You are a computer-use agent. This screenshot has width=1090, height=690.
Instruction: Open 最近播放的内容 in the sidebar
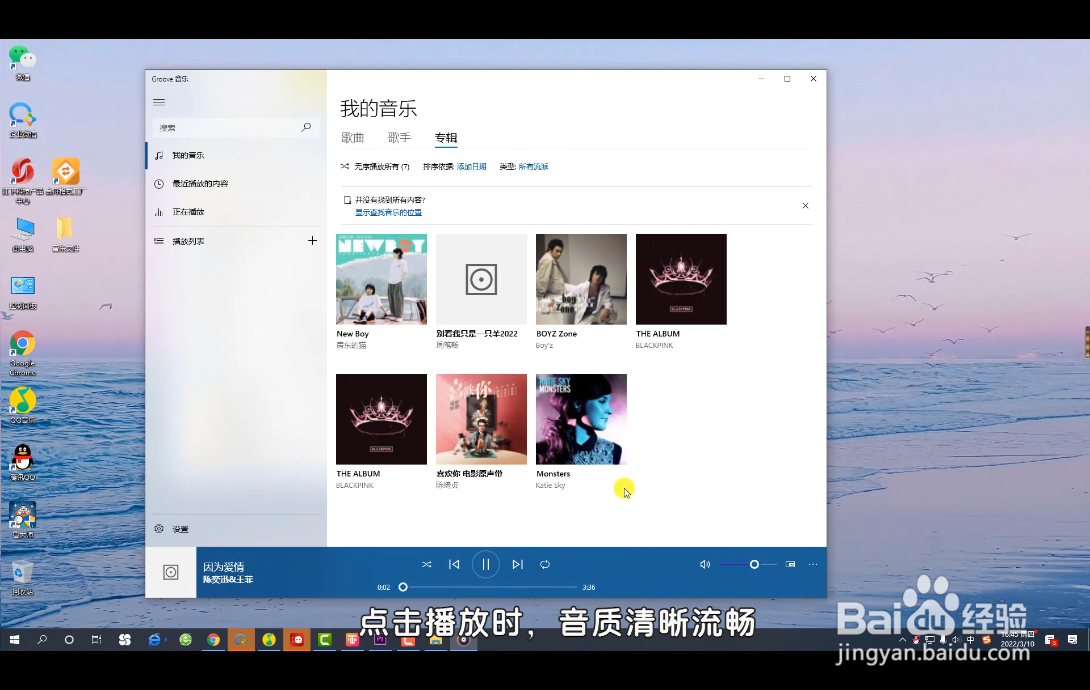click(236, 183)
